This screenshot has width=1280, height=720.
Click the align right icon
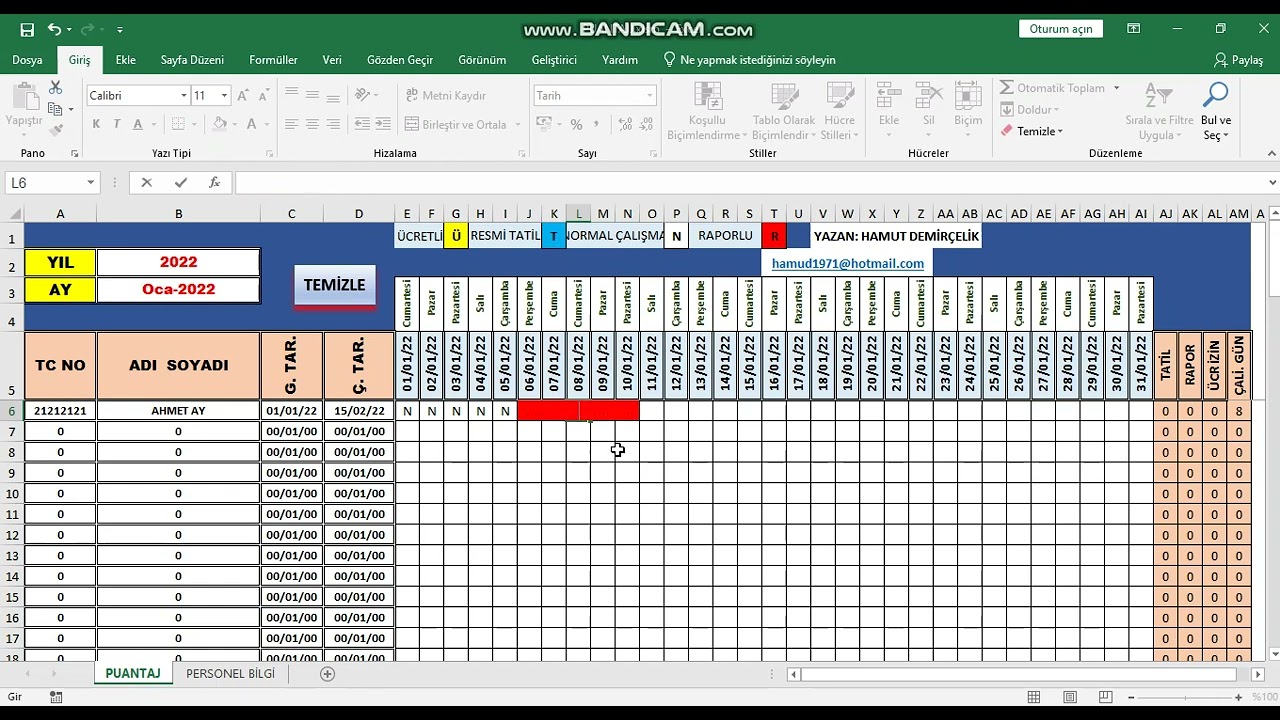(x=333, y=124)
